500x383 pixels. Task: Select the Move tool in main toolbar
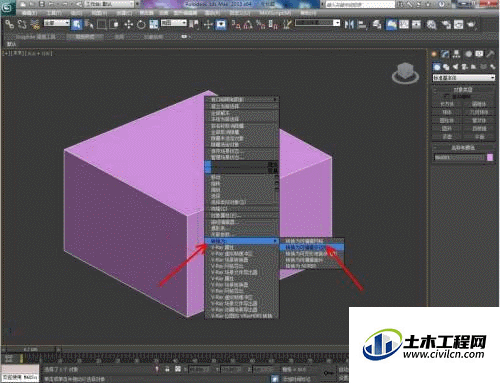[128, 25]
